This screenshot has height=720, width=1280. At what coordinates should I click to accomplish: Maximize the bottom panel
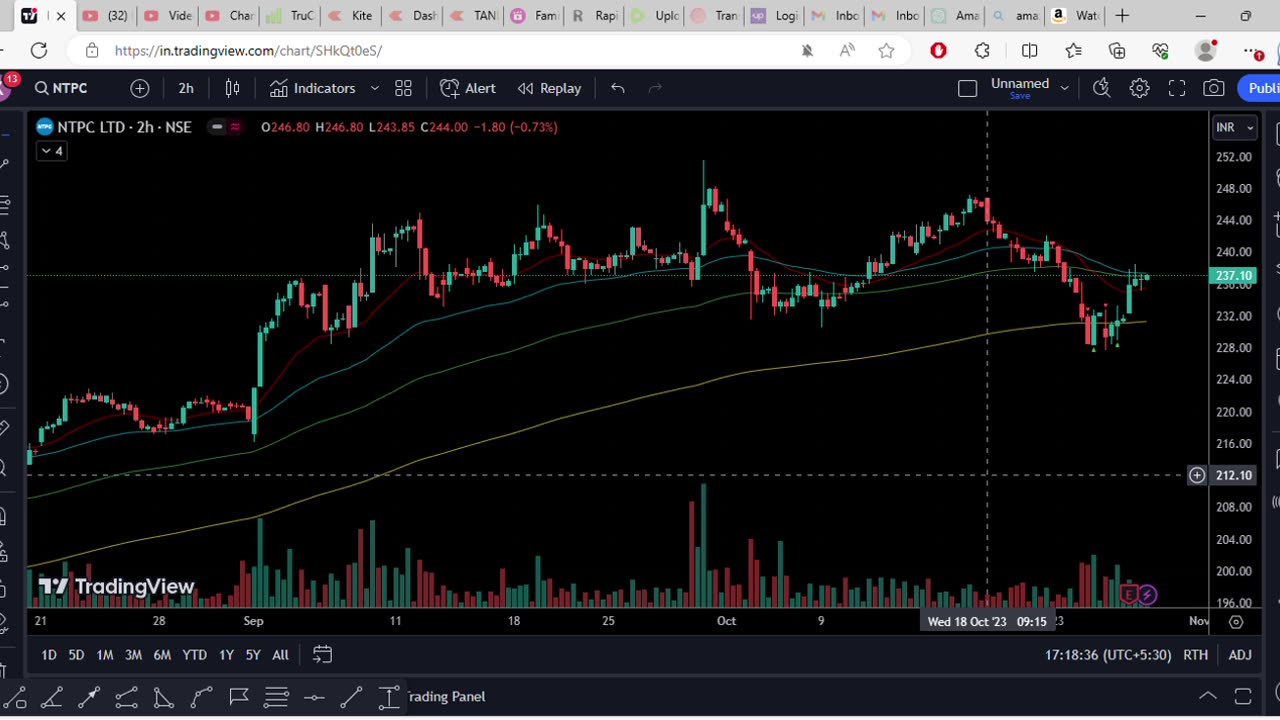(x=1243, y=696)
